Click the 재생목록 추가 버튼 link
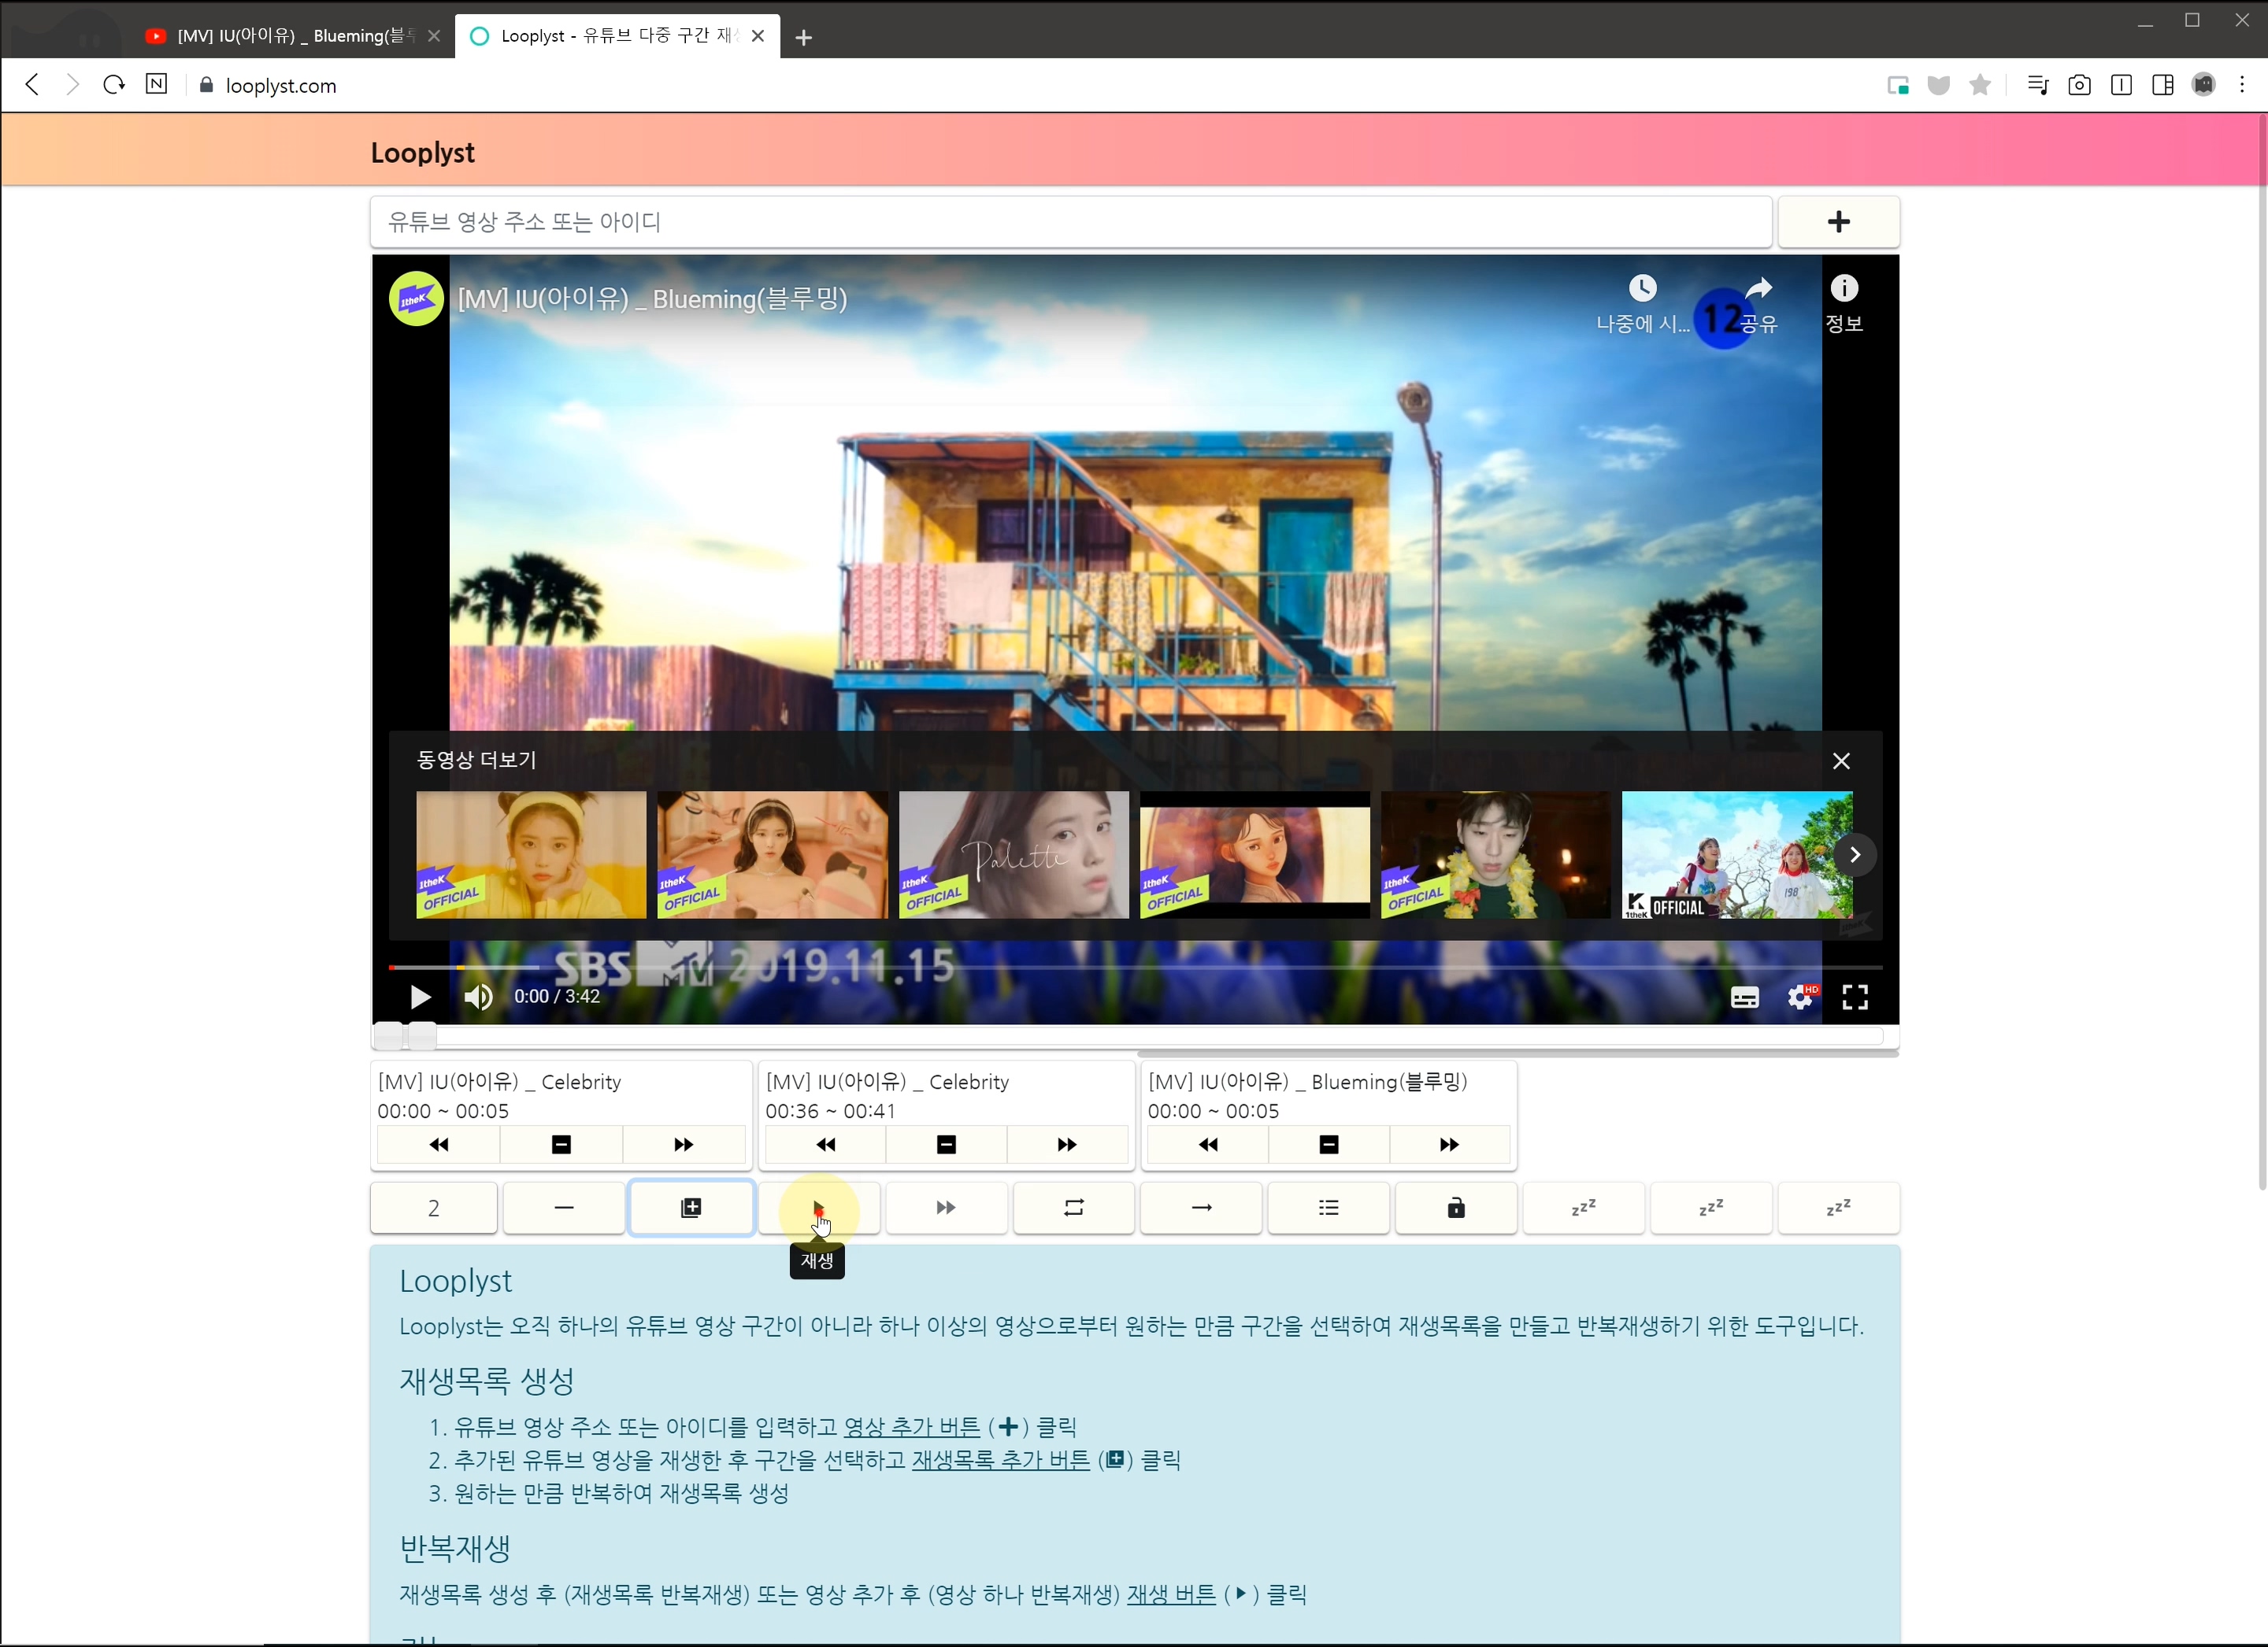 click(x=1000, y=1460)
